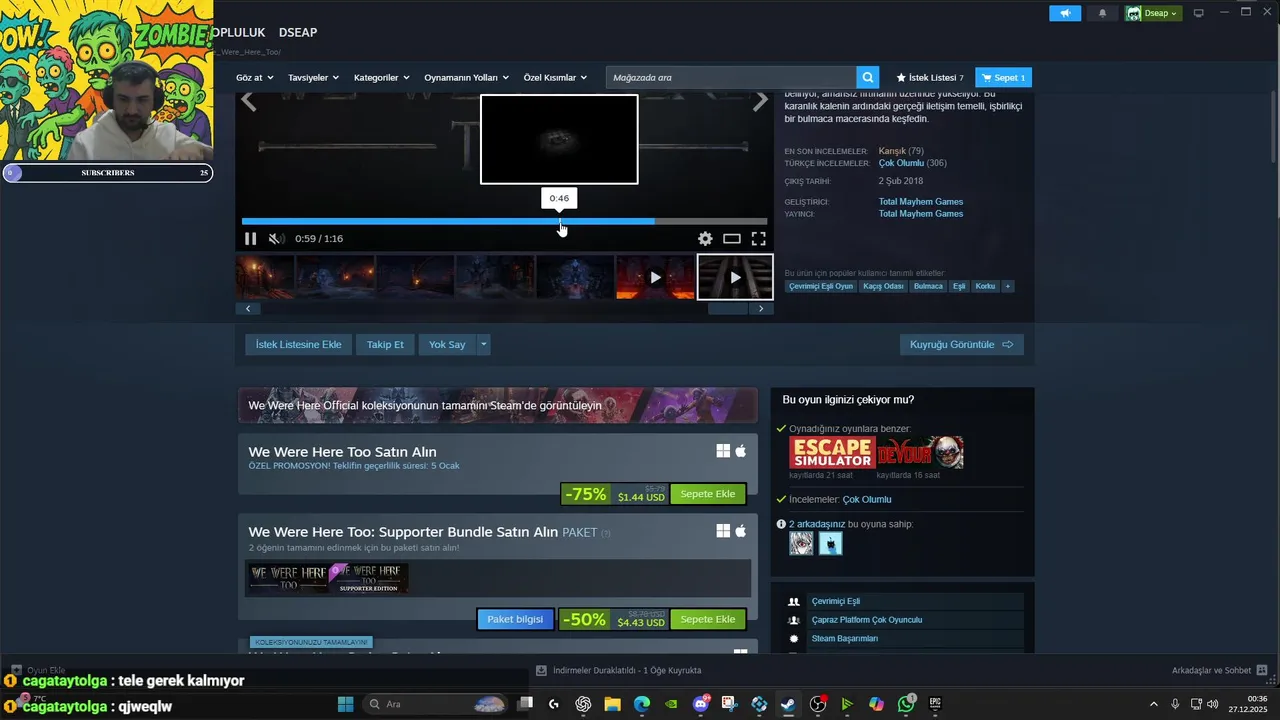The image size is (1280, 720).
Task: Expand the Tavsiyeler menu
Action: pos(313,77)
